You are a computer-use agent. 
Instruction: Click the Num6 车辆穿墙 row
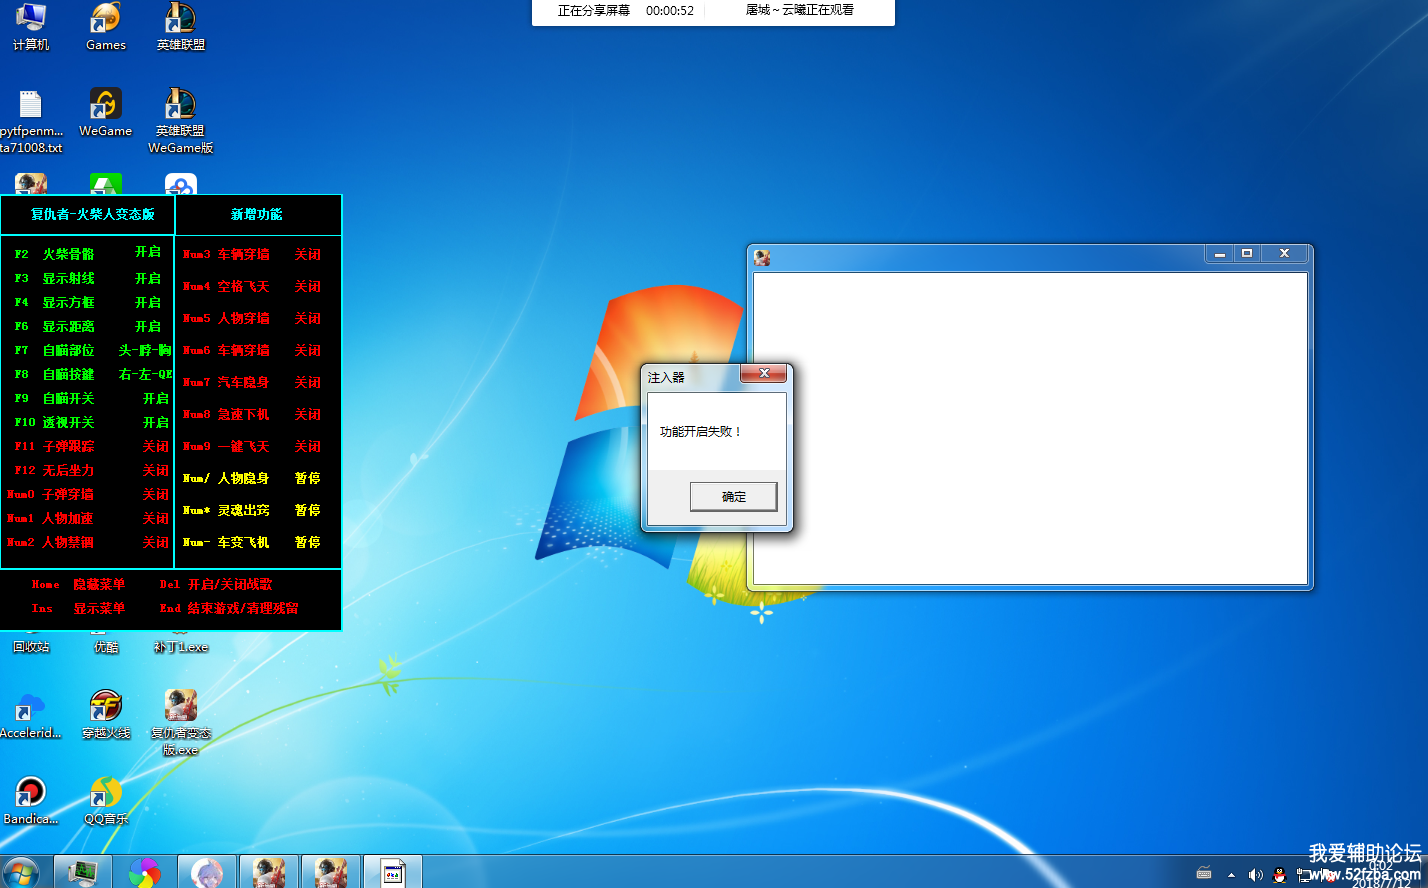(x=252, y=350)
